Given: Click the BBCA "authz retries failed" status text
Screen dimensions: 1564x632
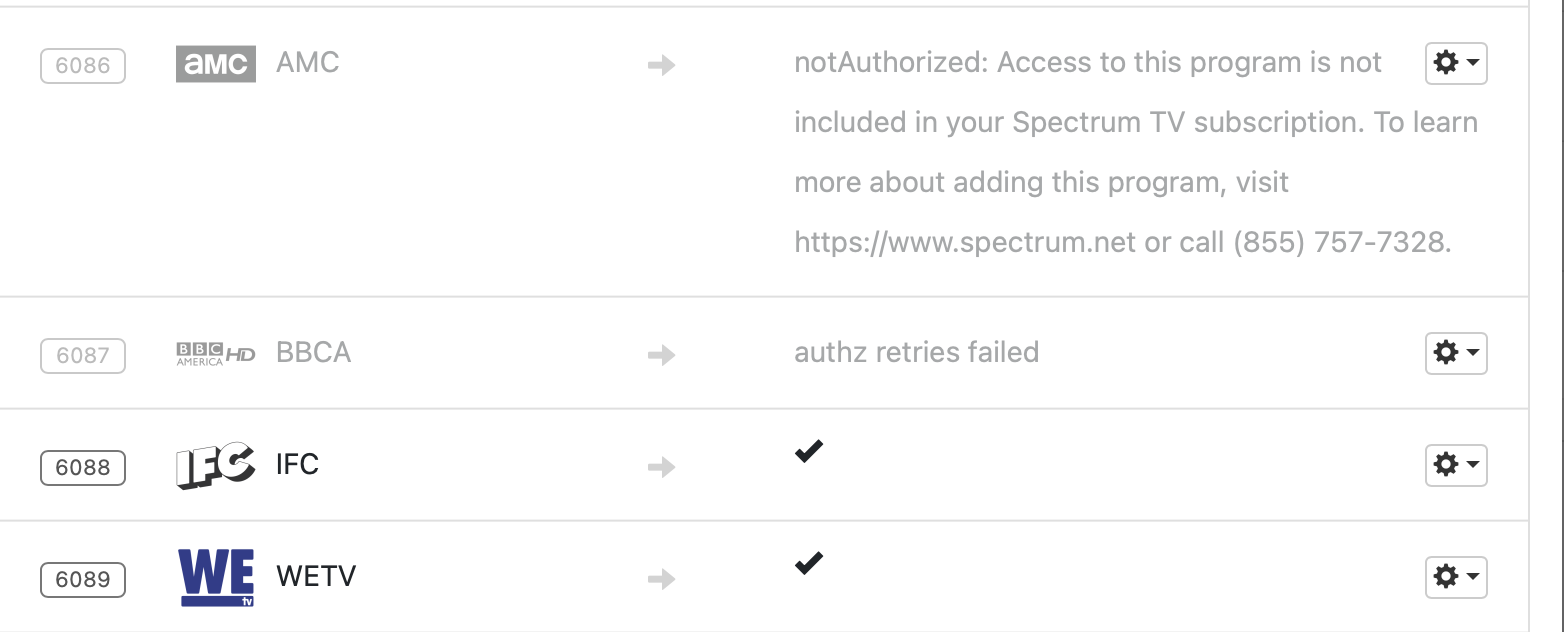Looking at the screenshot, I should tap(916, 352).
